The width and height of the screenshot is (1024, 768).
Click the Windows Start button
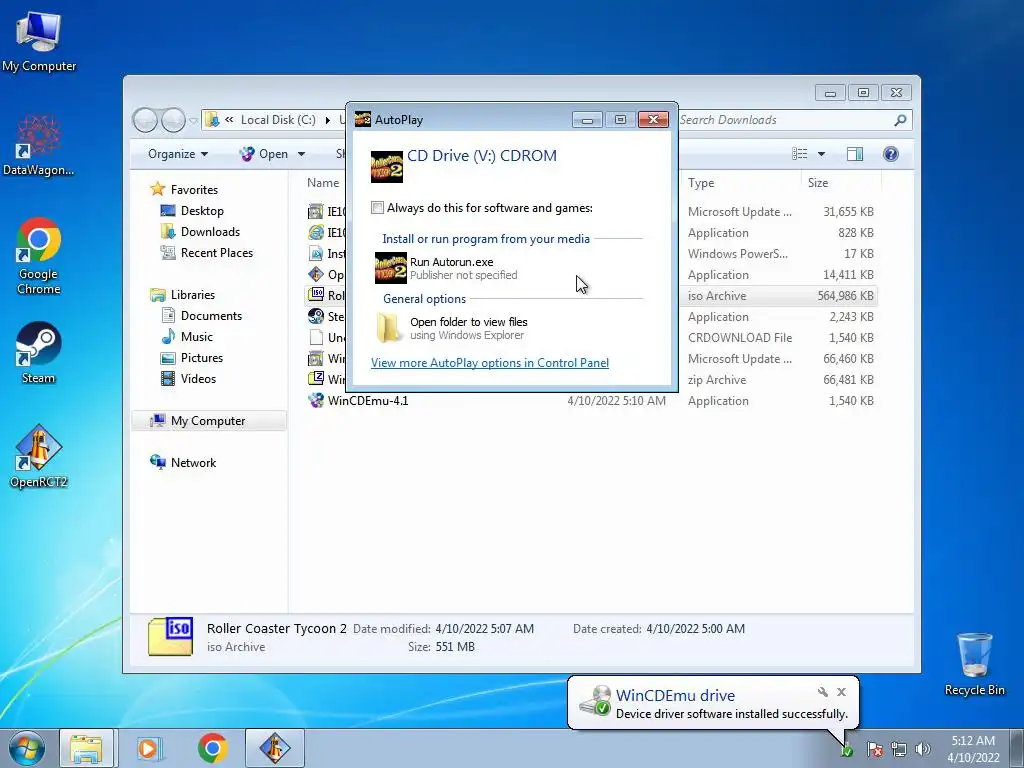(27, 748)
